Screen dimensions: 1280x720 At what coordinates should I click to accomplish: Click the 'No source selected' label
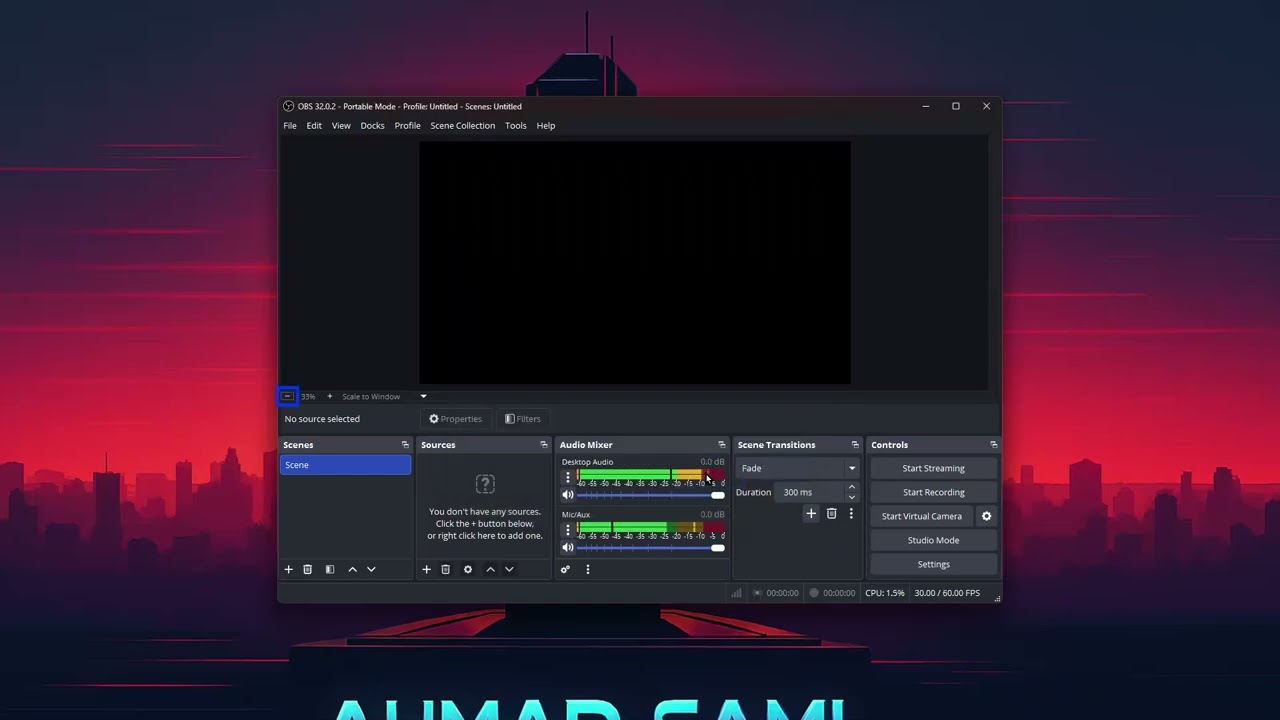pos(322,419)
